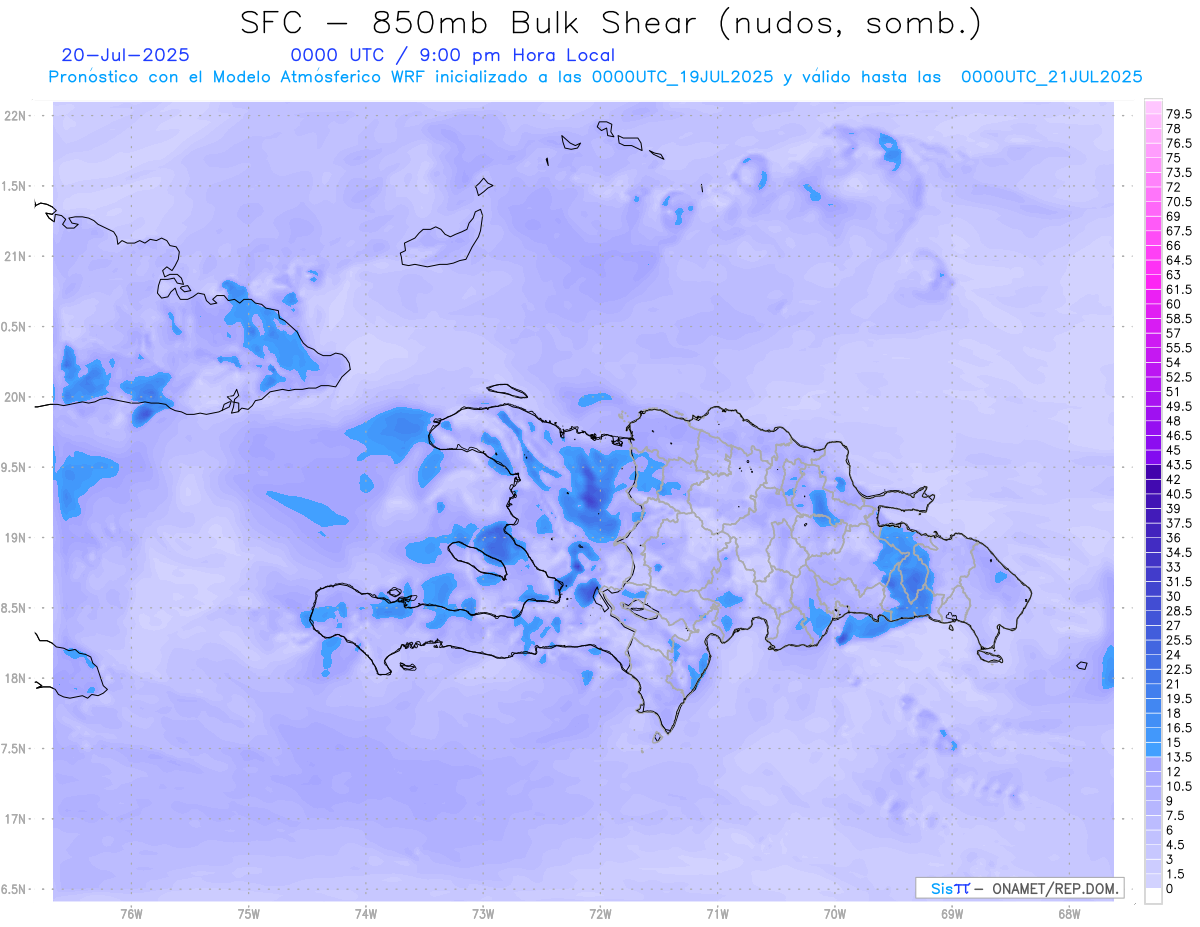Click the 'SisTT – ONAMET/REP.DOM.' credit label
The image size is (1200, 927).
[x=1020, y=888]
